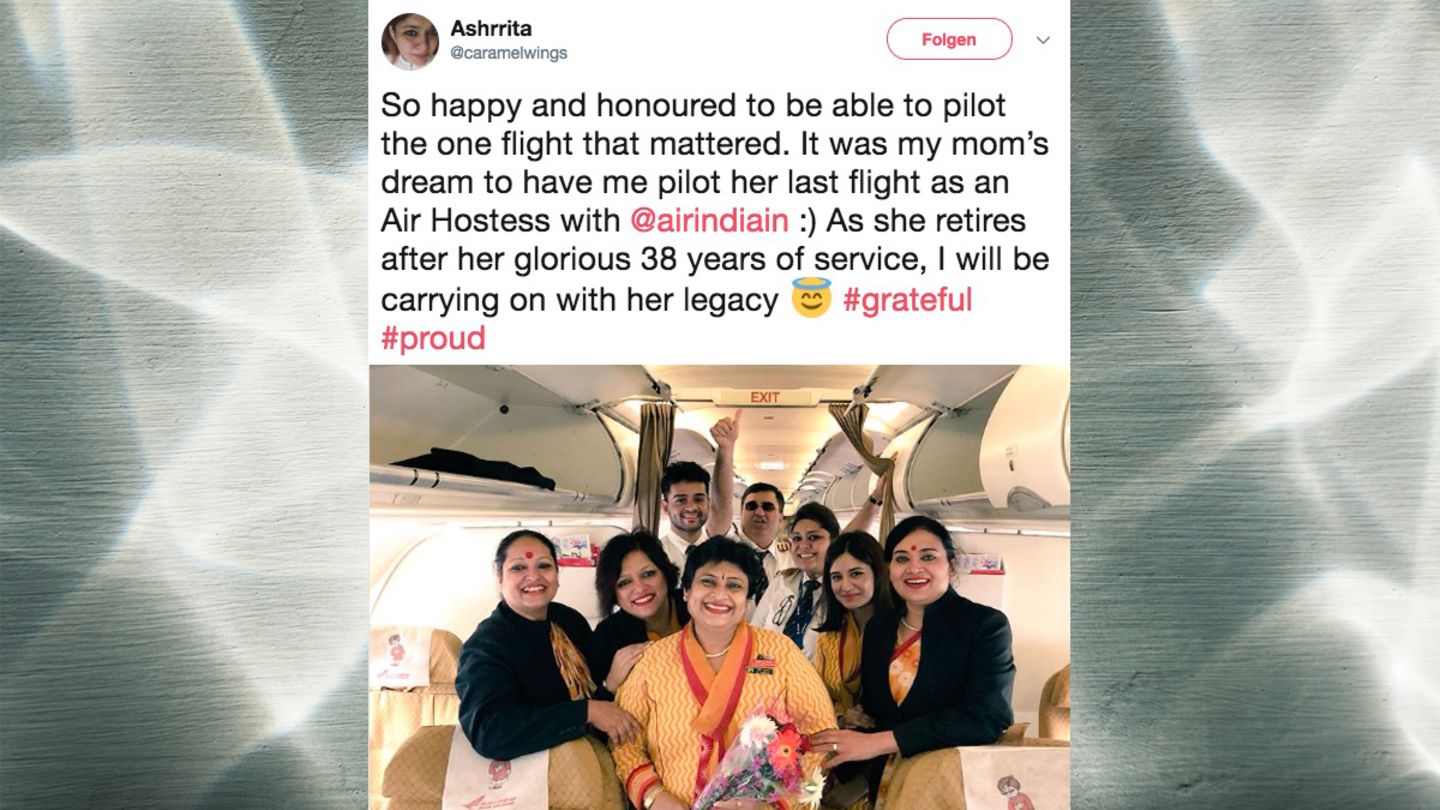Open the attached cabin crew photo

pyautogui.click(x=719, y=587)
